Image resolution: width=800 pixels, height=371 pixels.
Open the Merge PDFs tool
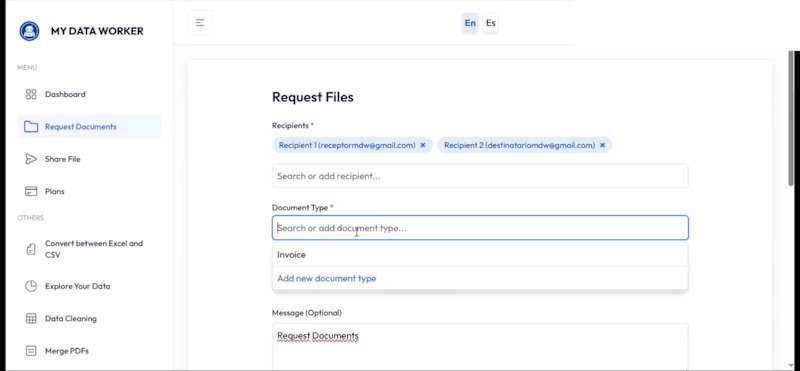click(x=89, y=351)
